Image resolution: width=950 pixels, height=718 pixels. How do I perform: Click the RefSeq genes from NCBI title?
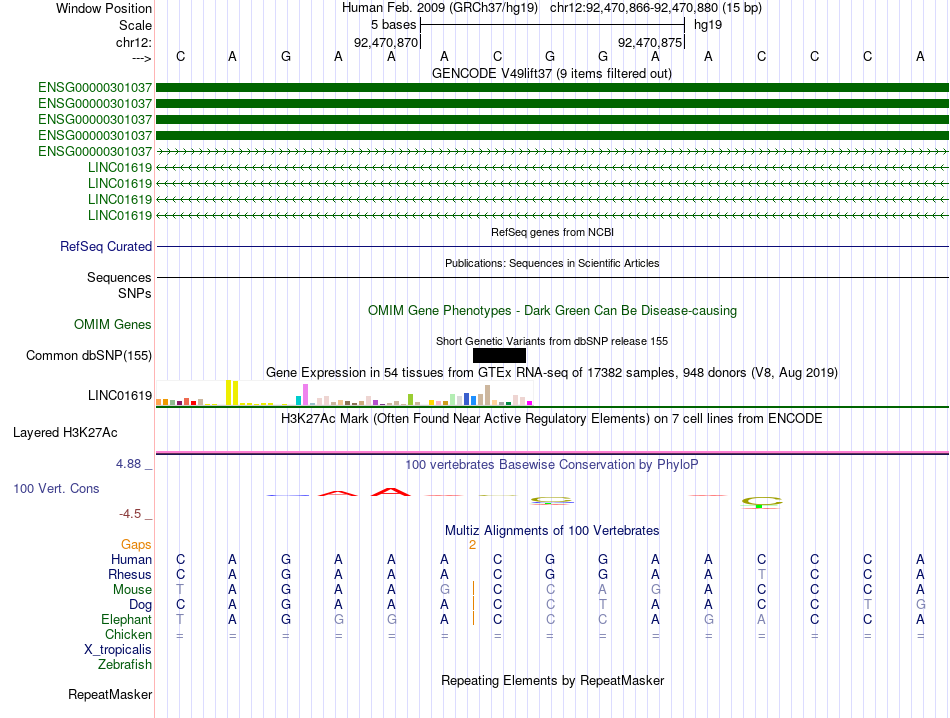(x=552, y=232)
